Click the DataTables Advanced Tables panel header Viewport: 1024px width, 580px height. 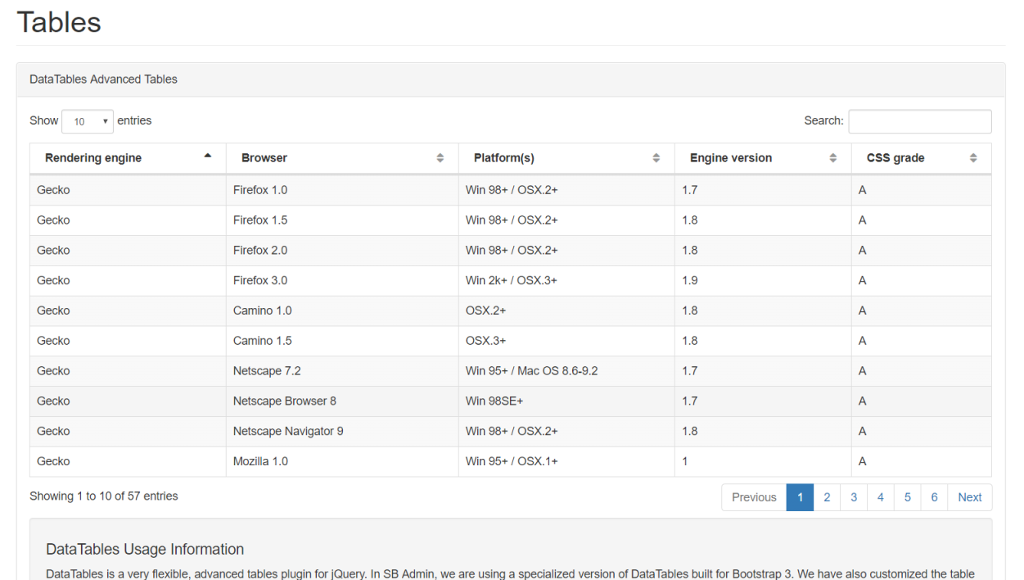(x=103, y=79)
